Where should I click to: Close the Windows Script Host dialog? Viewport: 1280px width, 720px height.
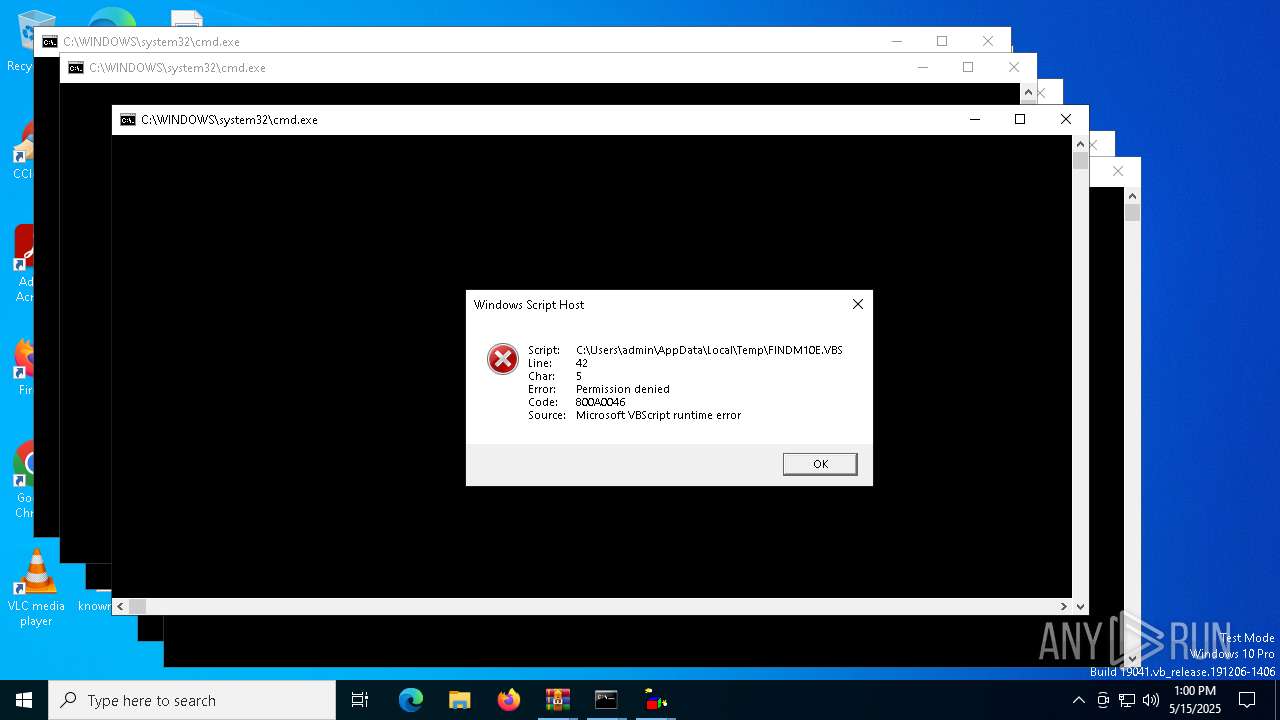857,305
